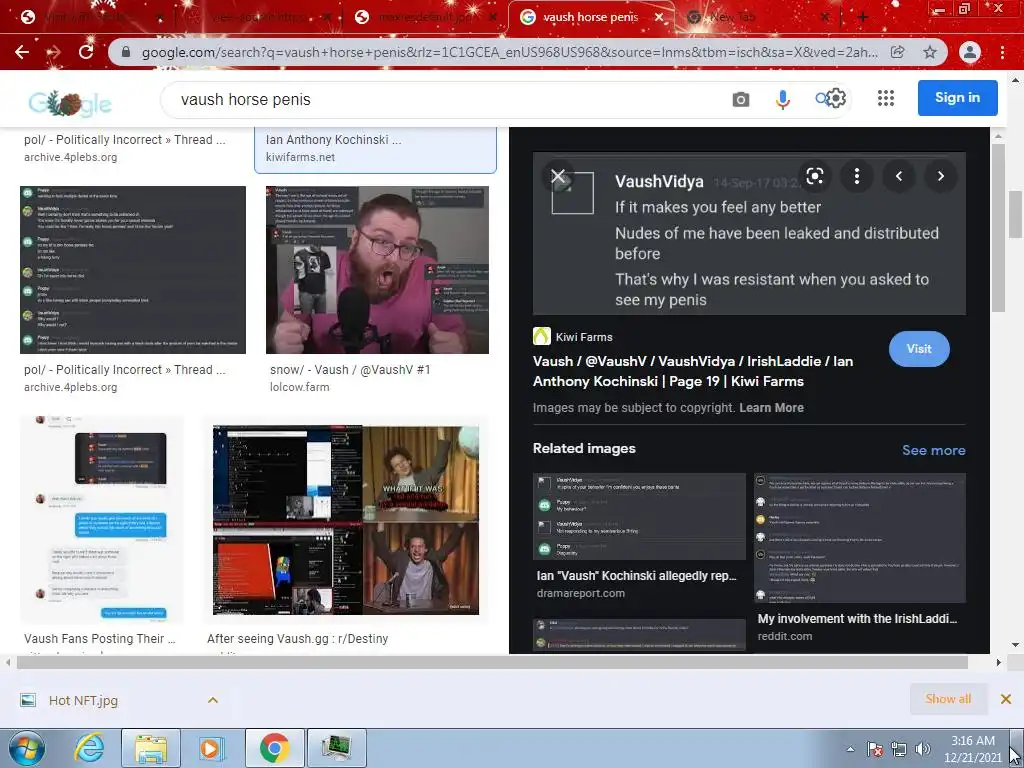Click the Kiwi Farms favicon
This screenshot has height=768, width=1024.
tap(541, 336)
